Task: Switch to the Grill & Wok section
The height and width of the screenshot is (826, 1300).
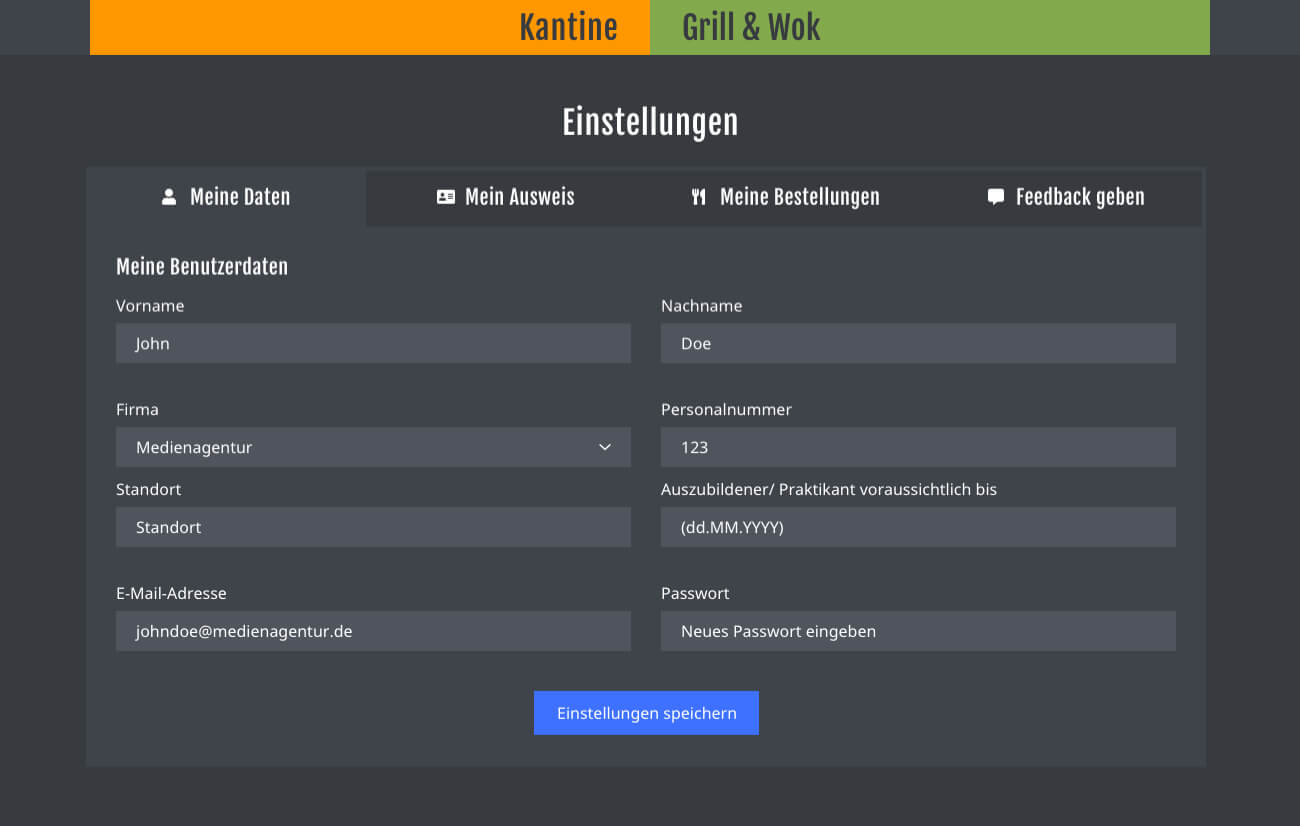Action: coord(750,27)
